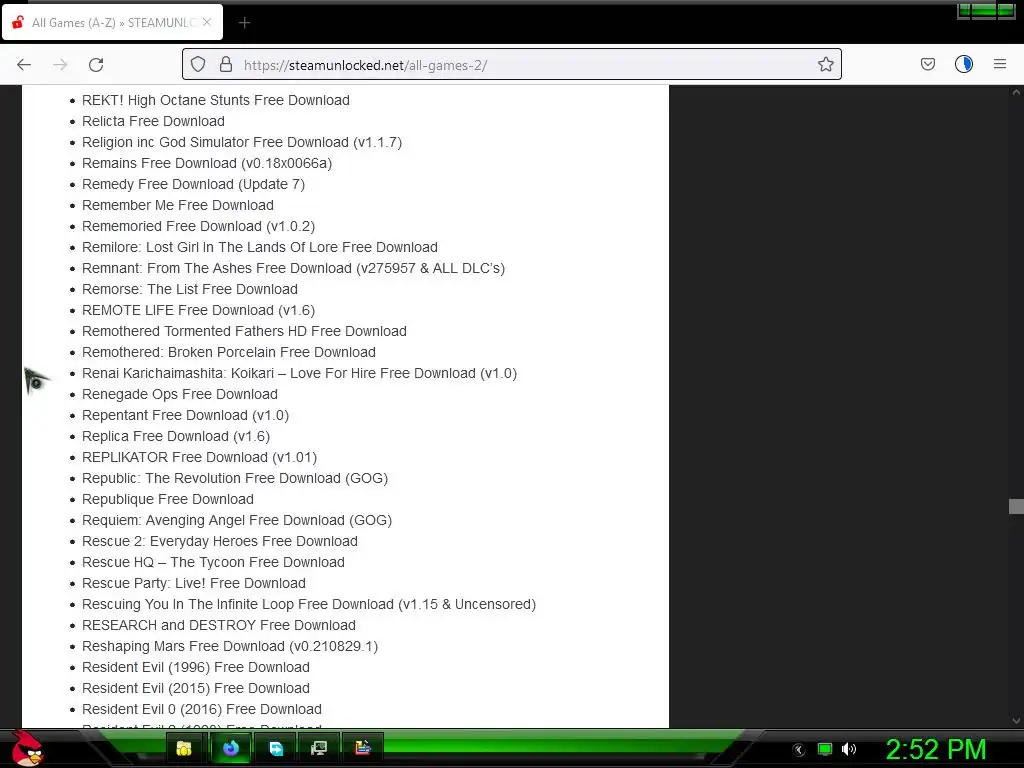Open Requiem: Avenging Angel (GOG) link

(236, 520)
